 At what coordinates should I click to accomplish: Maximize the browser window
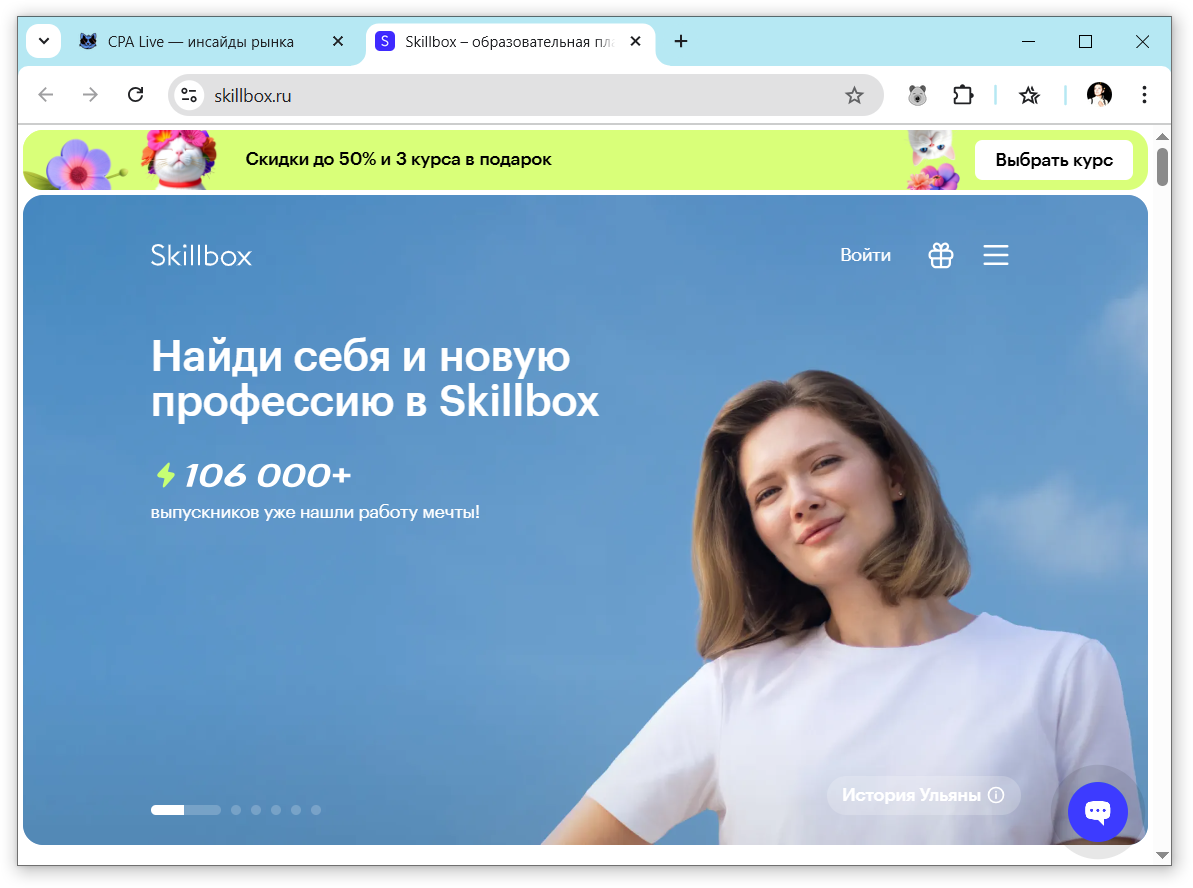[1085, 41]
